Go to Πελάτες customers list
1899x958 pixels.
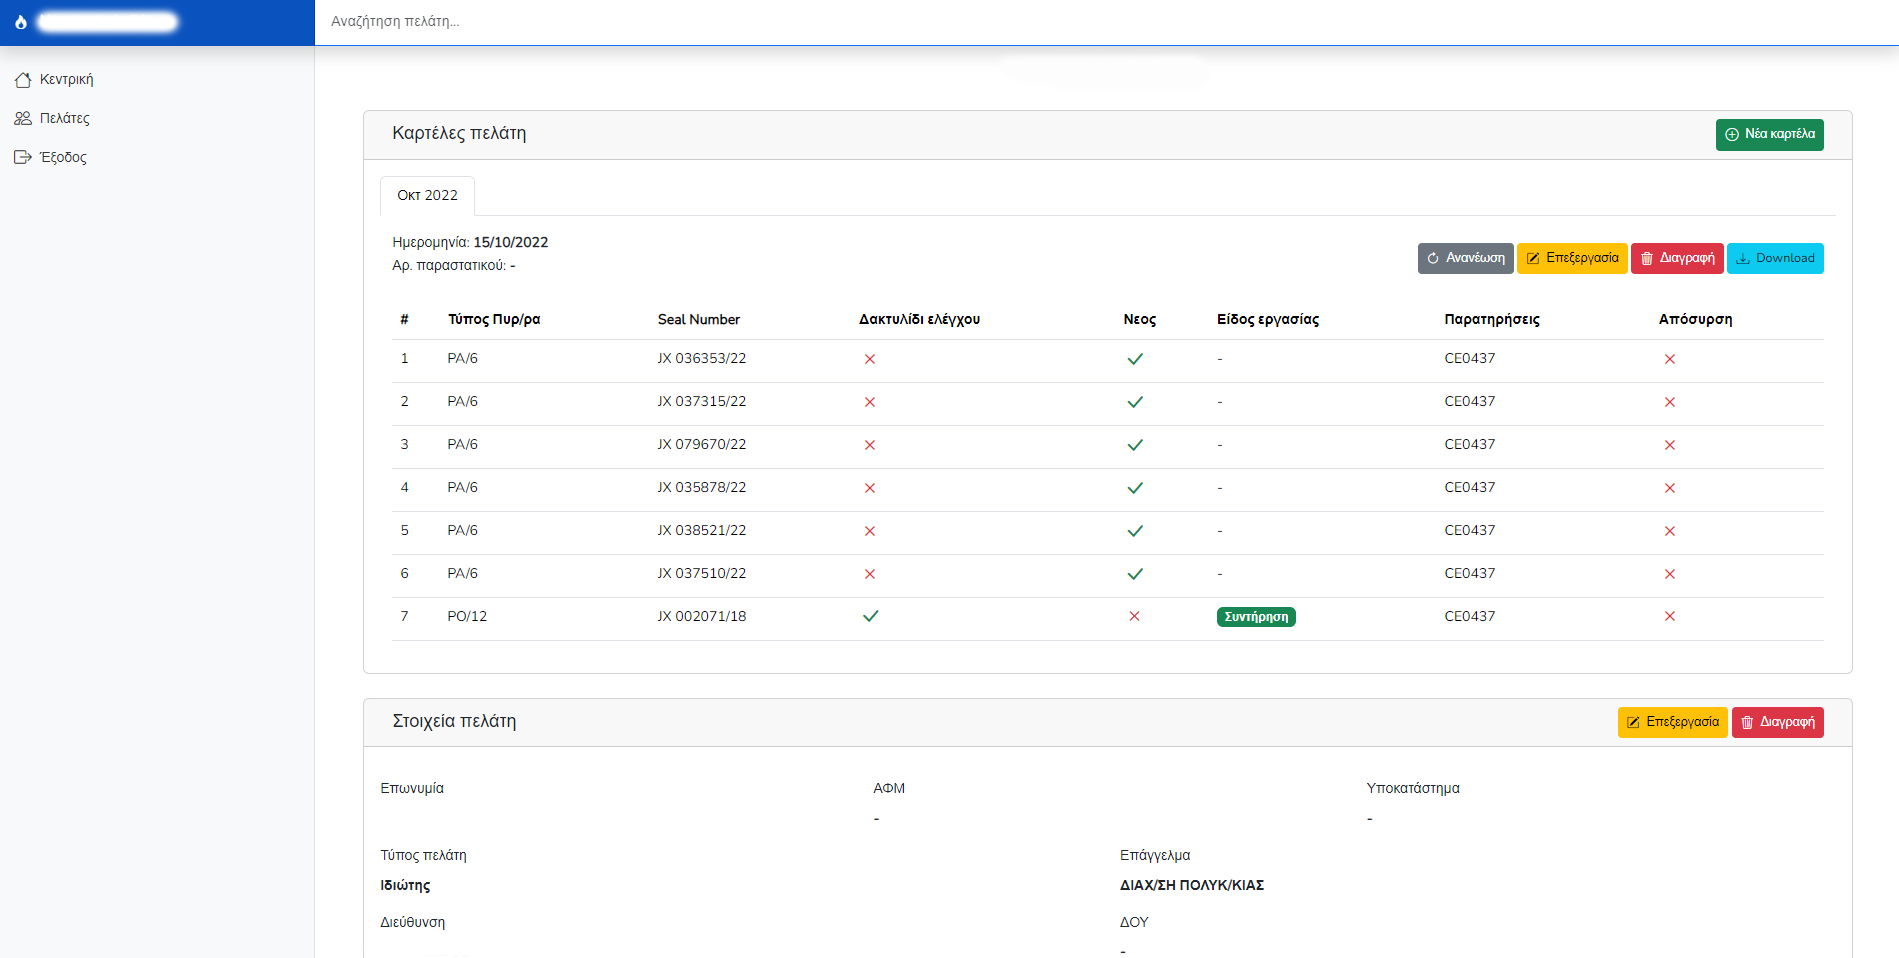tap(64, 118)
